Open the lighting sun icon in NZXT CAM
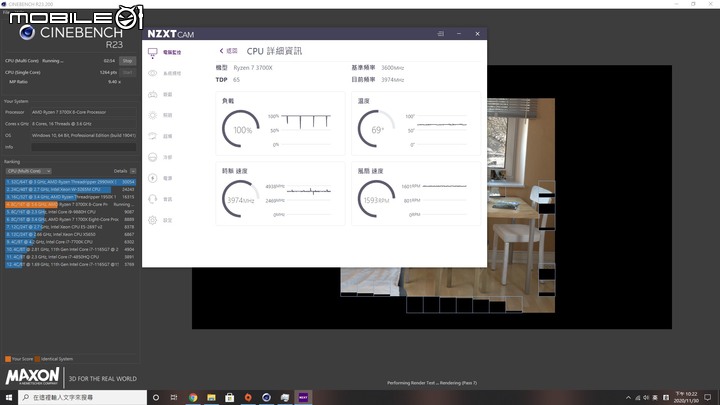 [x=153, y=115]
